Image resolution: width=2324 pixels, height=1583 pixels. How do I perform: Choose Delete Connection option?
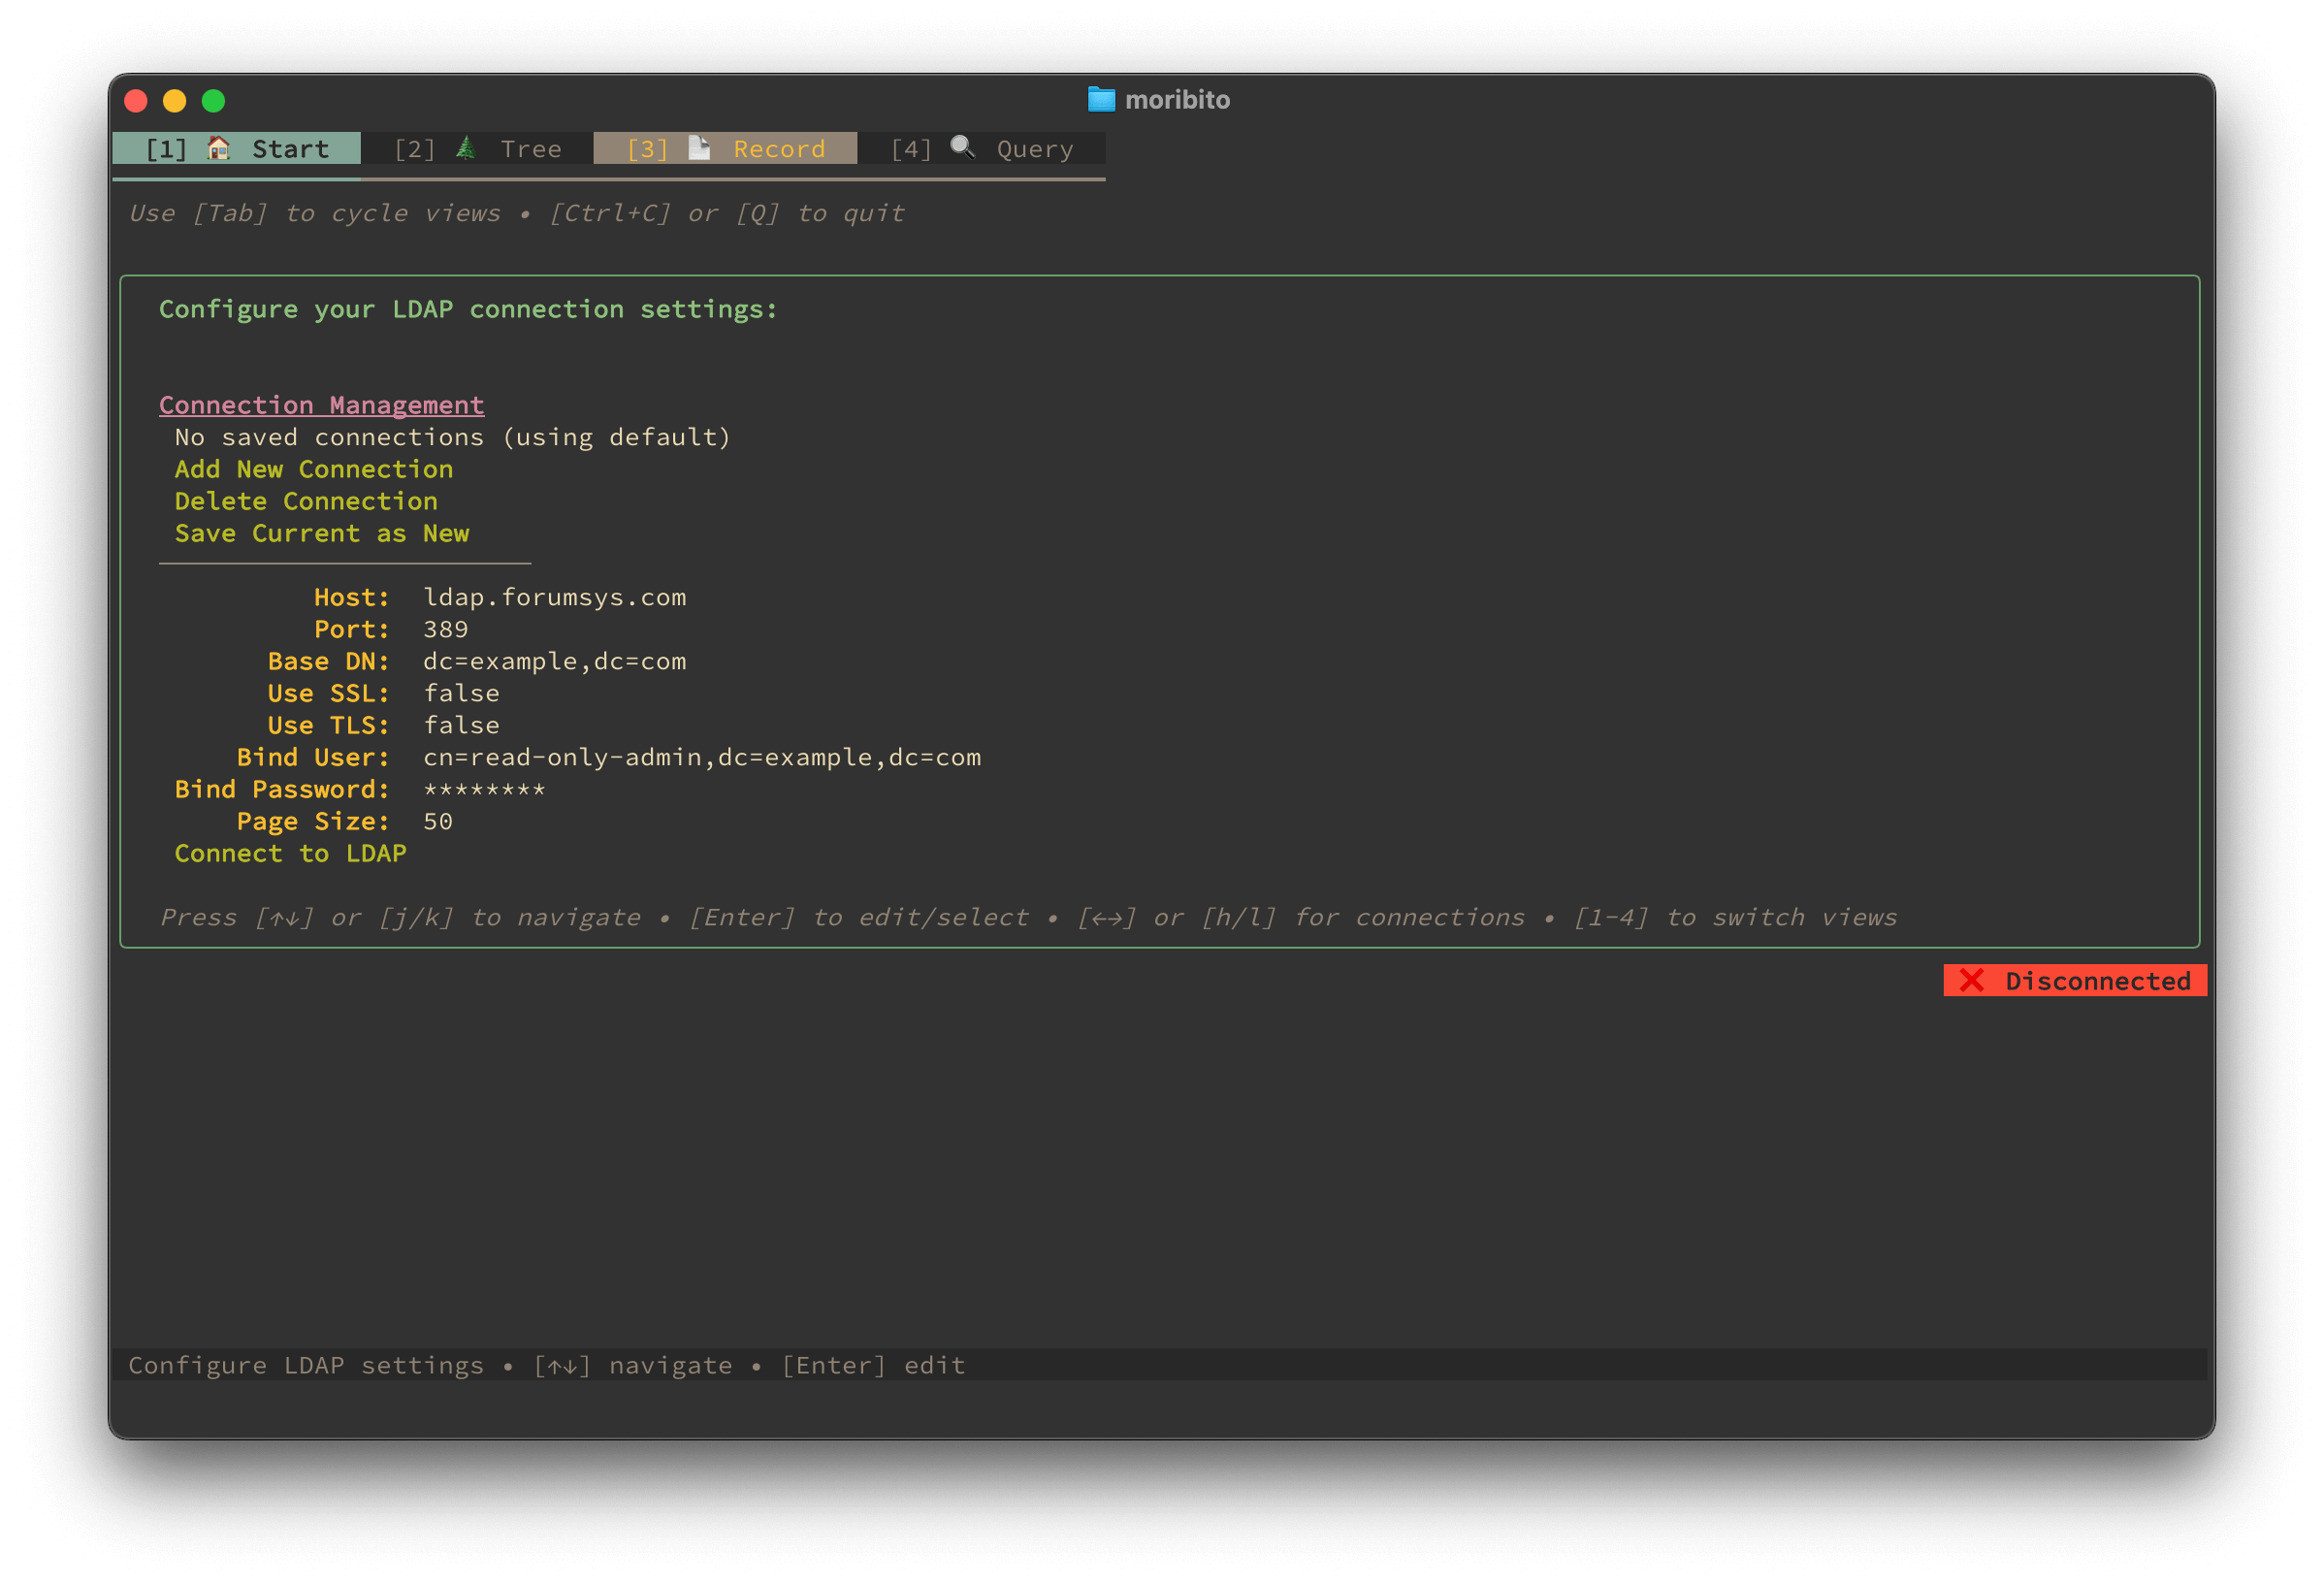click(x=306, y=501)
